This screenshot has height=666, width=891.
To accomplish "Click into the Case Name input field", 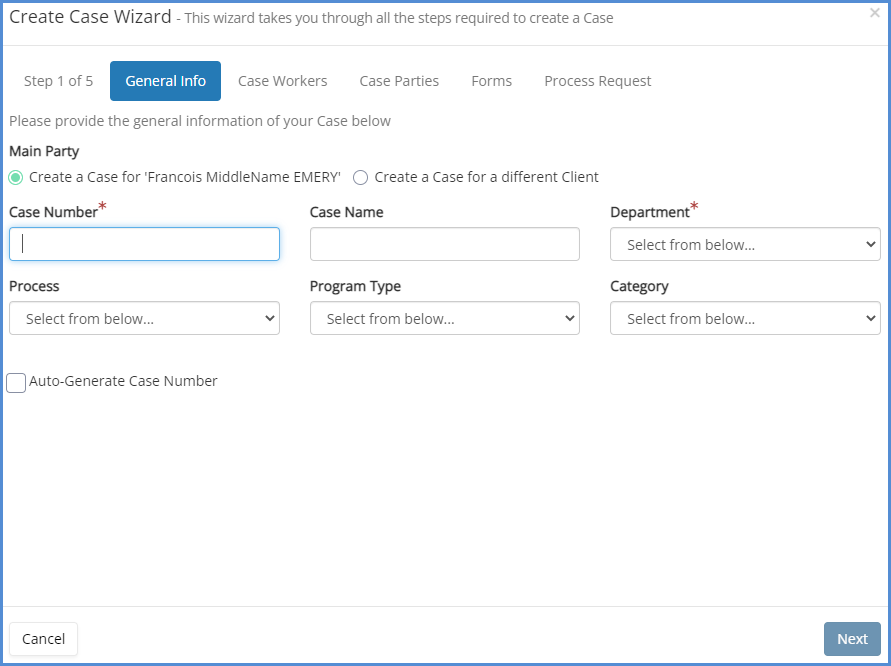I will [x=445, y=244].
